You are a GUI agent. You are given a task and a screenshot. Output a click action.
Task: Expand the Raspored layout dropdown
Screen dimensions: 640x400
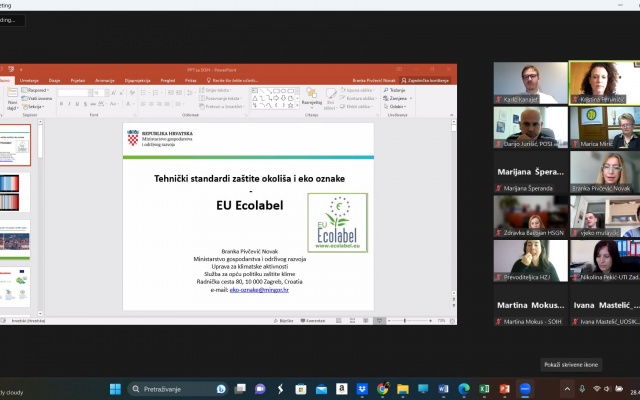35,91
